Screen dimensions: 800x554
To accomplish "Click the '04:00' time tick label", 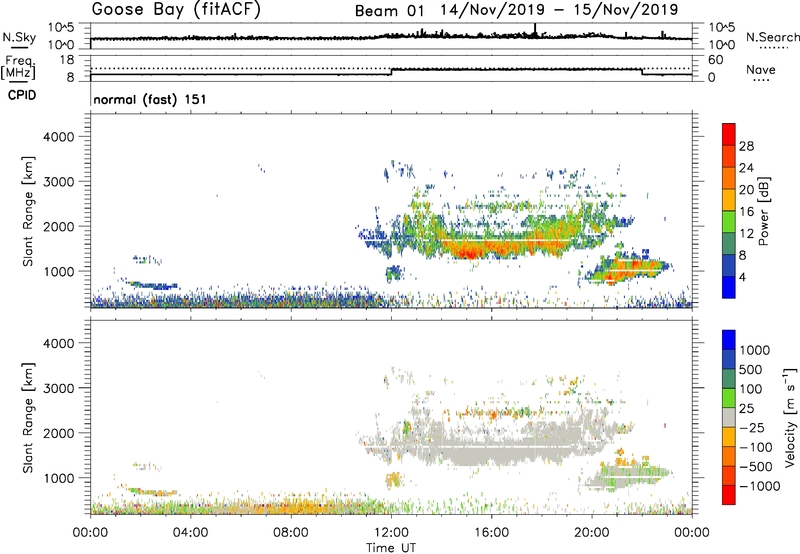I will [x=190, y=533].
